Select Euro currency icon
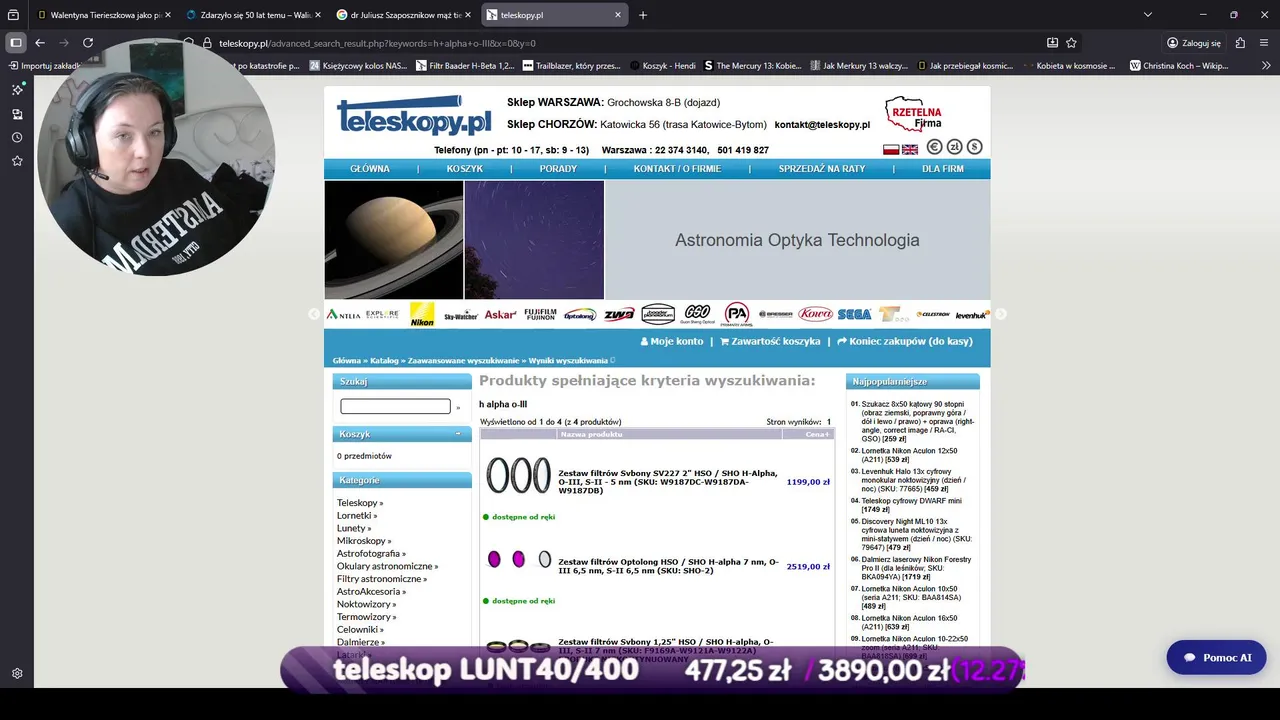1280x720 pixels. pos(935,147)
